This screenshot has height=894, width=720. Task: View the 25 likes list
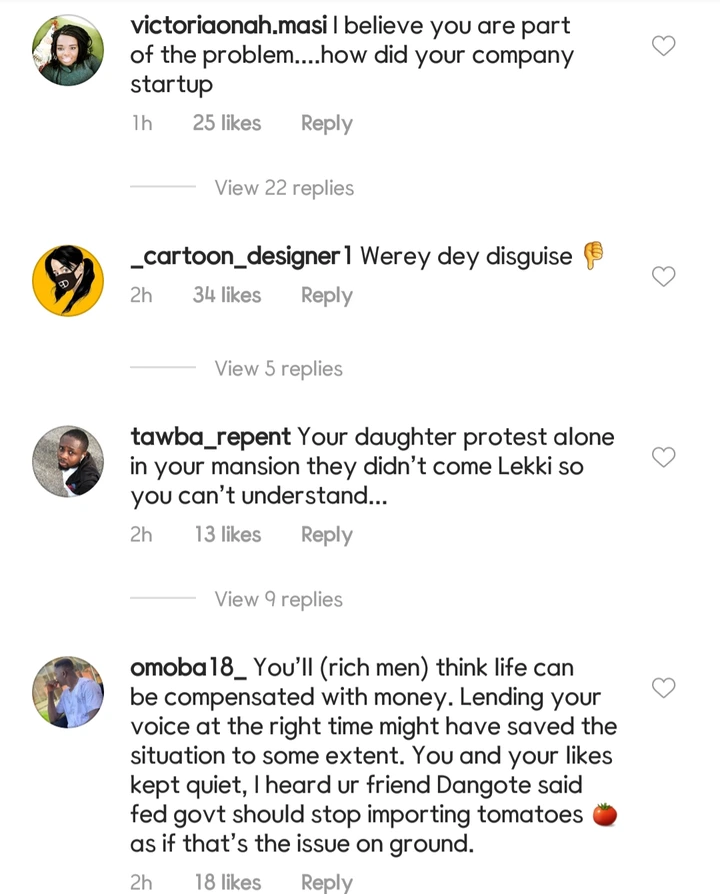tap(227, 124)
